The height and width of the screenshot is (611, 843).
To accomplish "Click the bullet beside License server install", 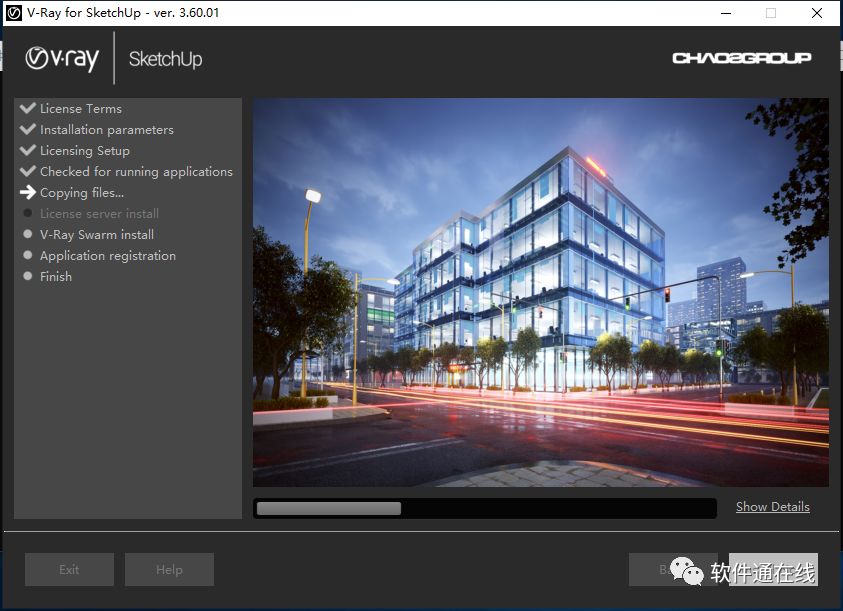I will (x=28, y=213).
